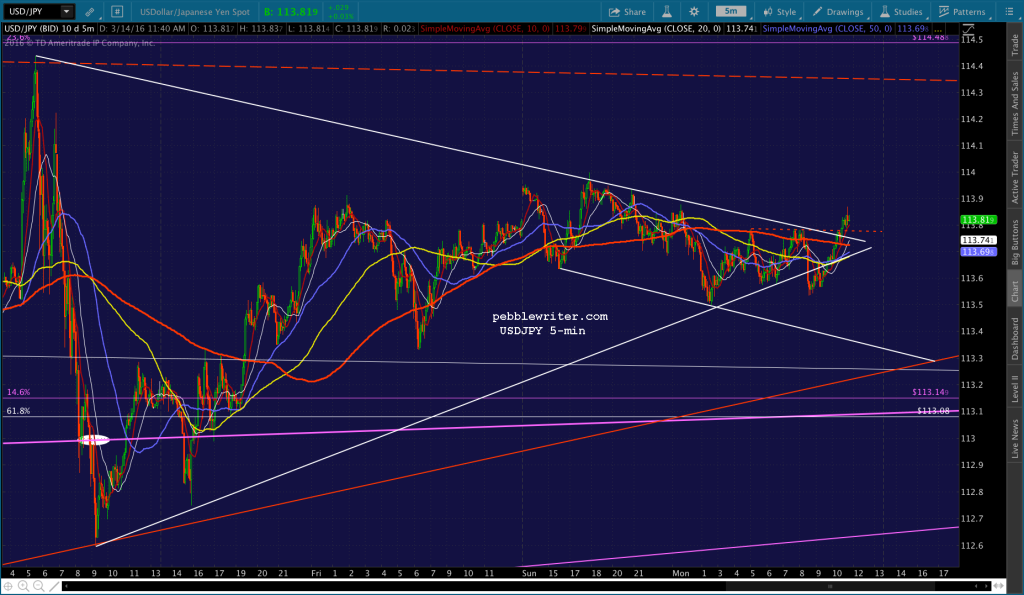The image size is (1024, 595).
Task: Click the blue 113.698 price bubble
Action: (x=978, y=251)
